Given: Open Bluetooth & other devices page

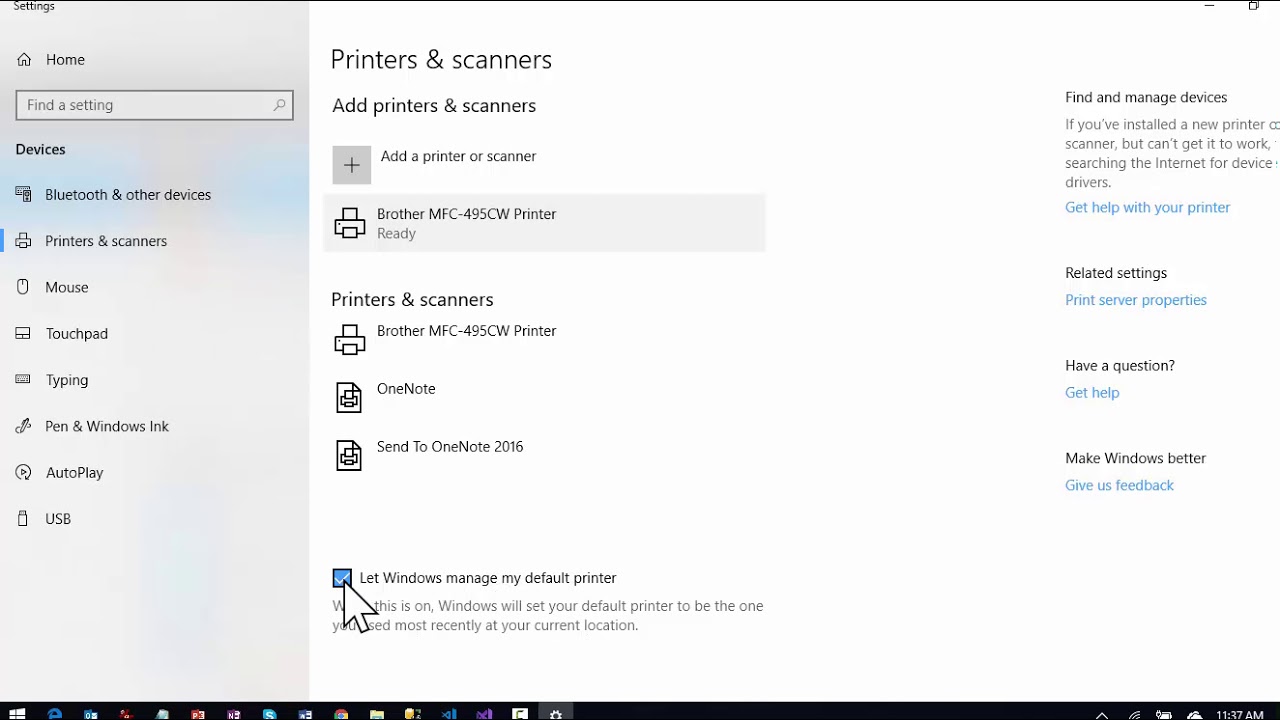Looking at the screenshot, I should pyautogui.click(x=113, y=195).
